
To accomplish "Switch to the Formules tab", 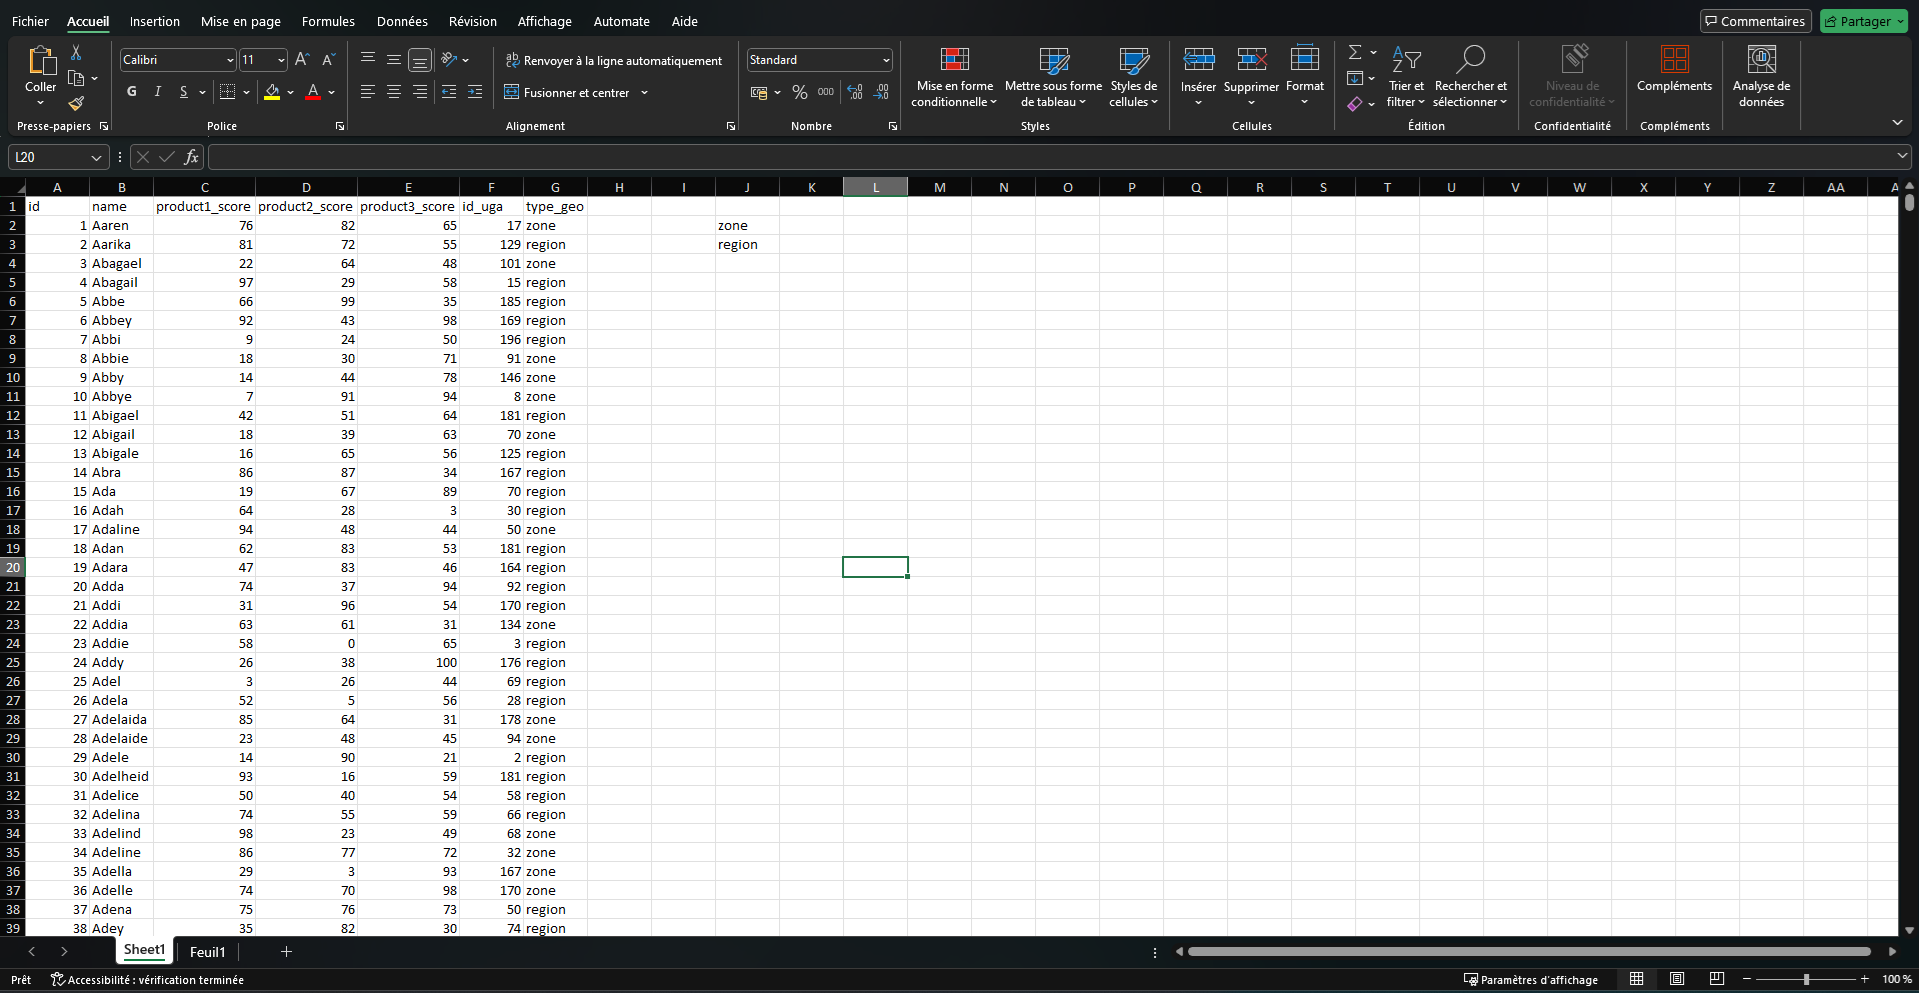I will point(328,21).
